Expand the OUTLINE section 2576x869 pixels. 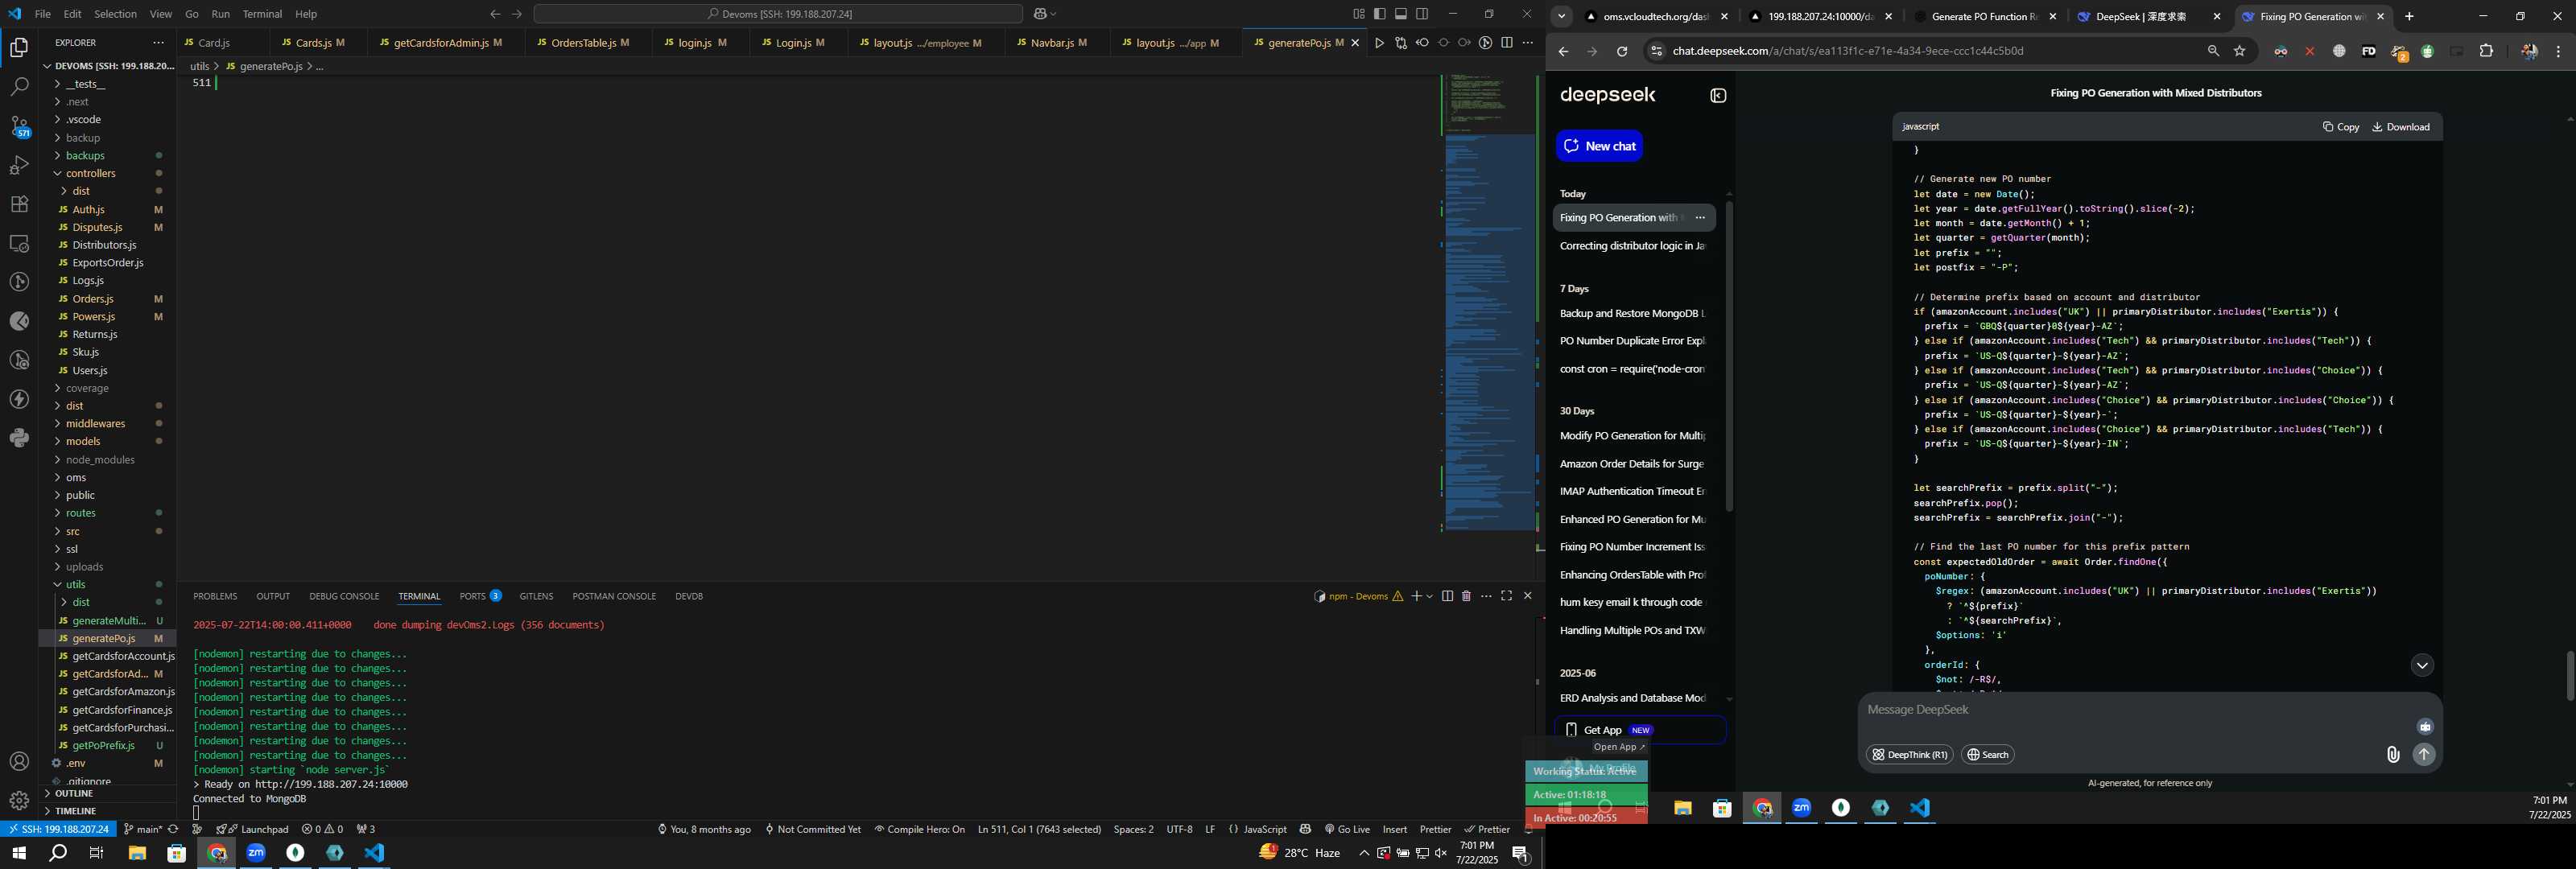tap(107, 794)
